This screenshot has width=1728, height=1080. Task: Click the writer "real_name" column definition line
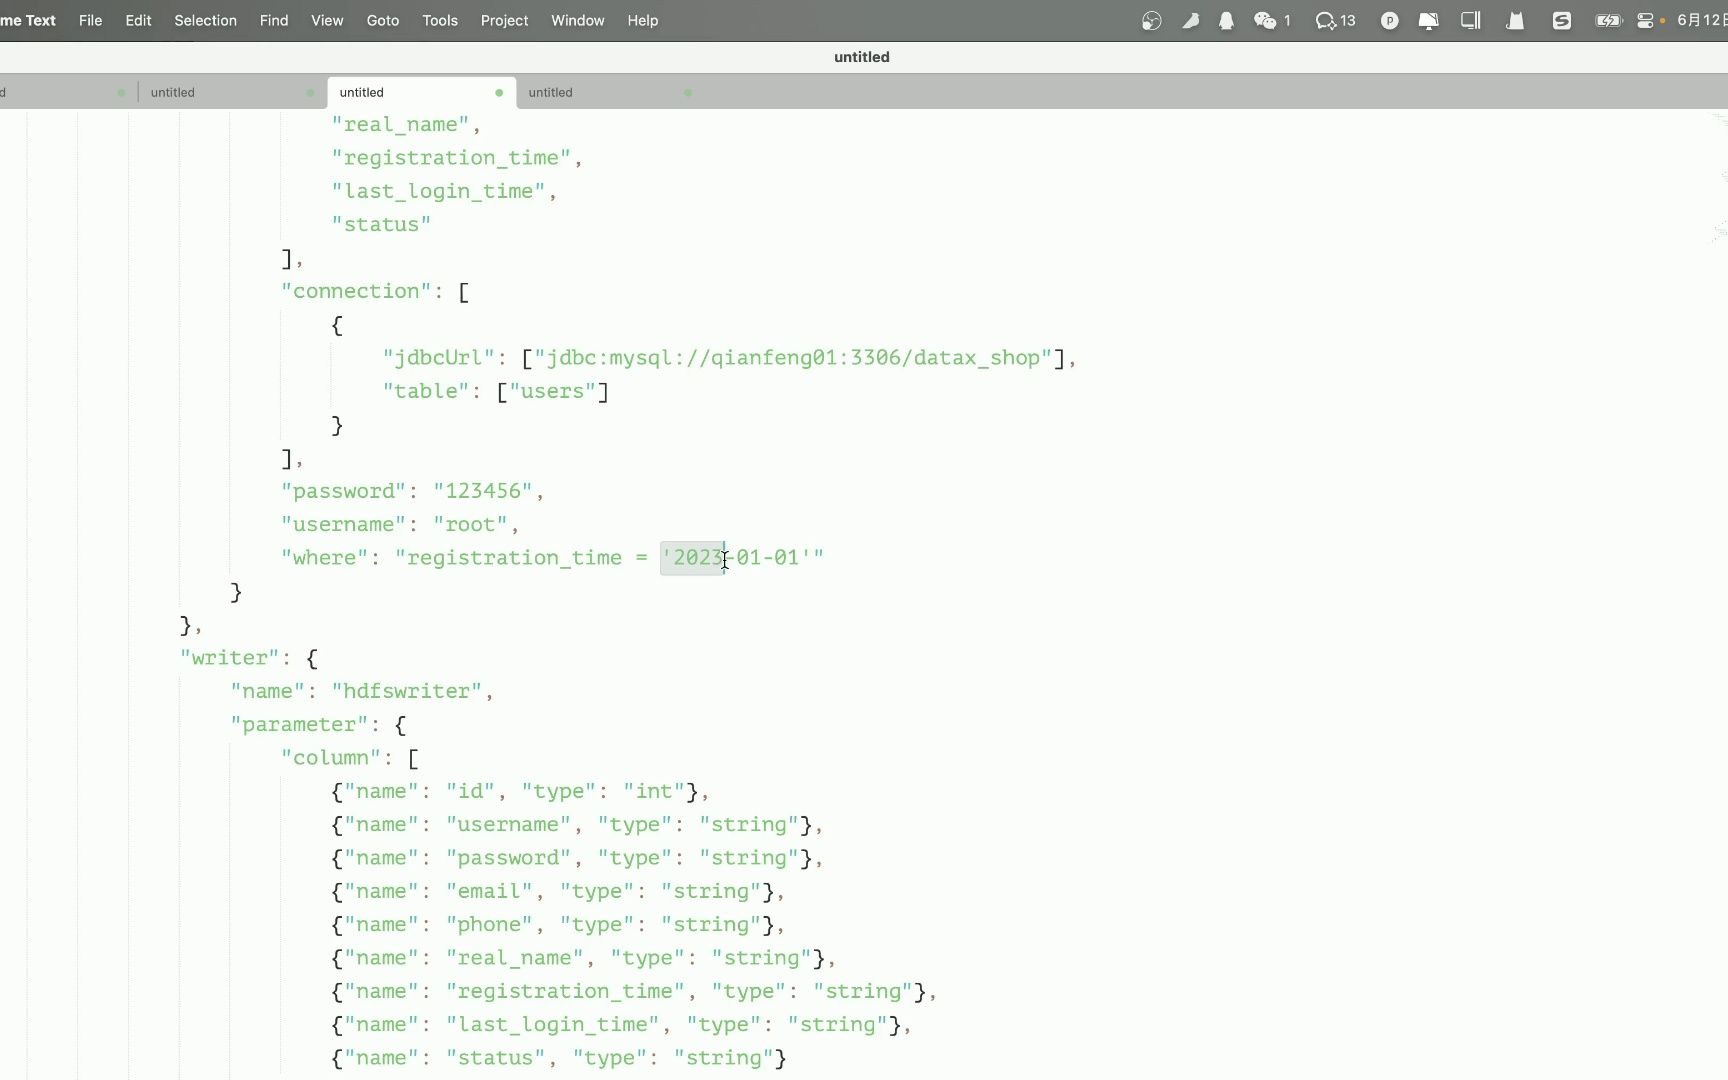click(x=583, y=958)
